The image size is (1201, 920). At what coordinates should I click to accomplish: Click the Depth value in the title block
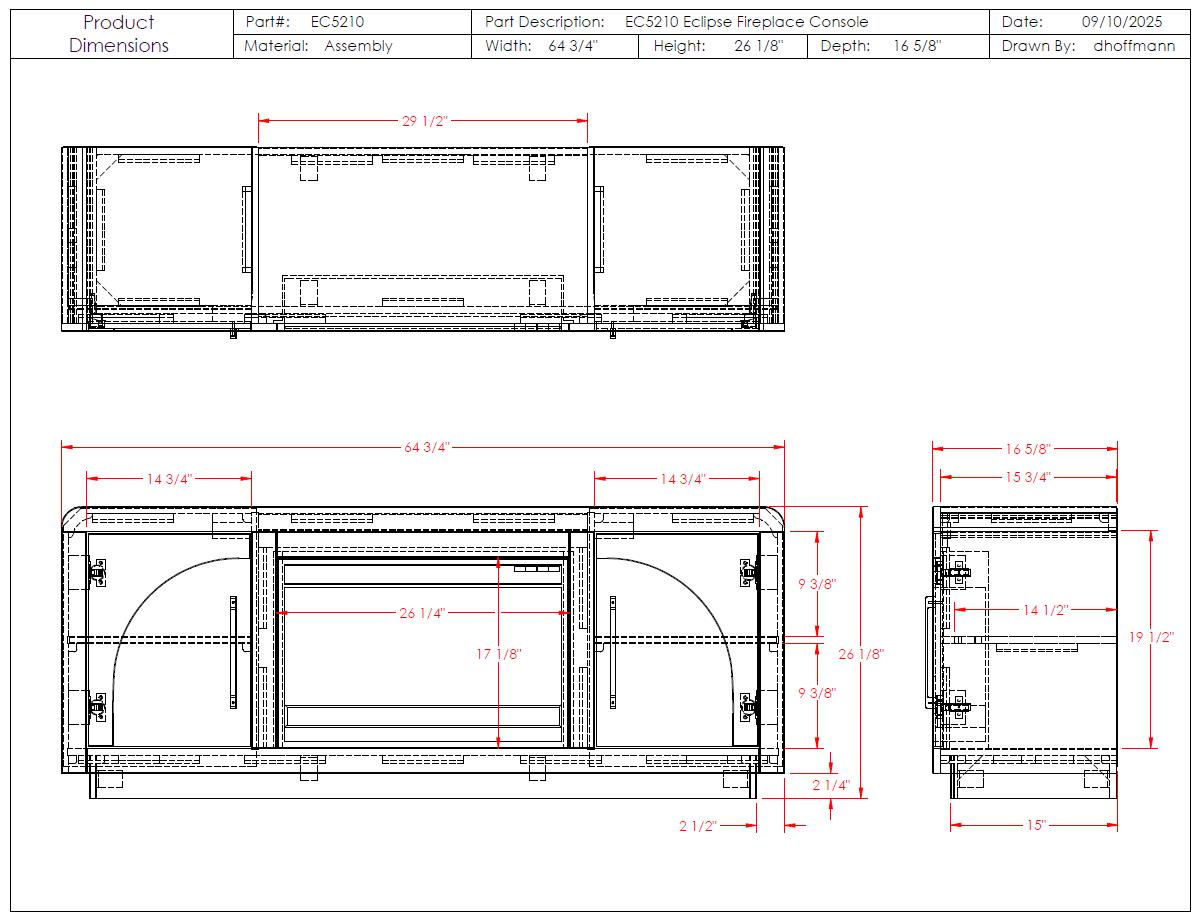click(917, 46)
